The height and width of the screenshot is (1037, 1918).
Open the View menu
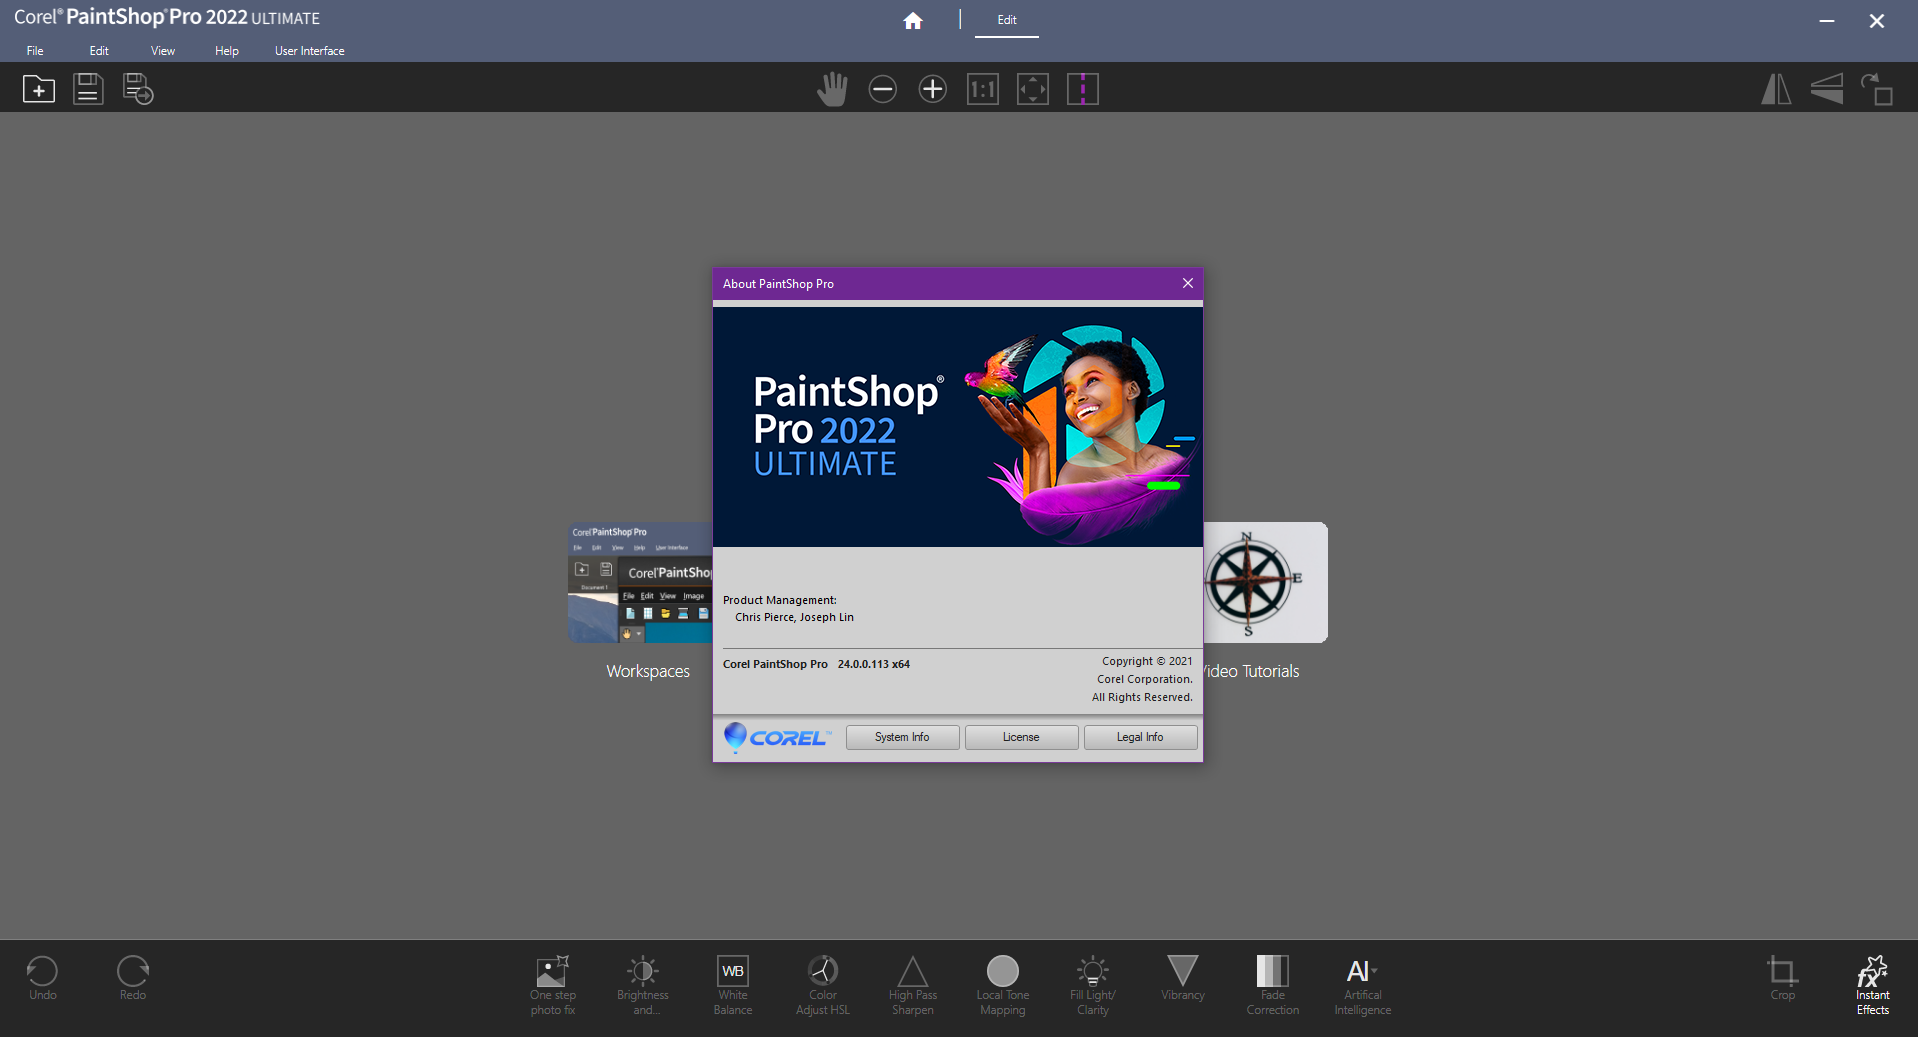pos(163,51)
